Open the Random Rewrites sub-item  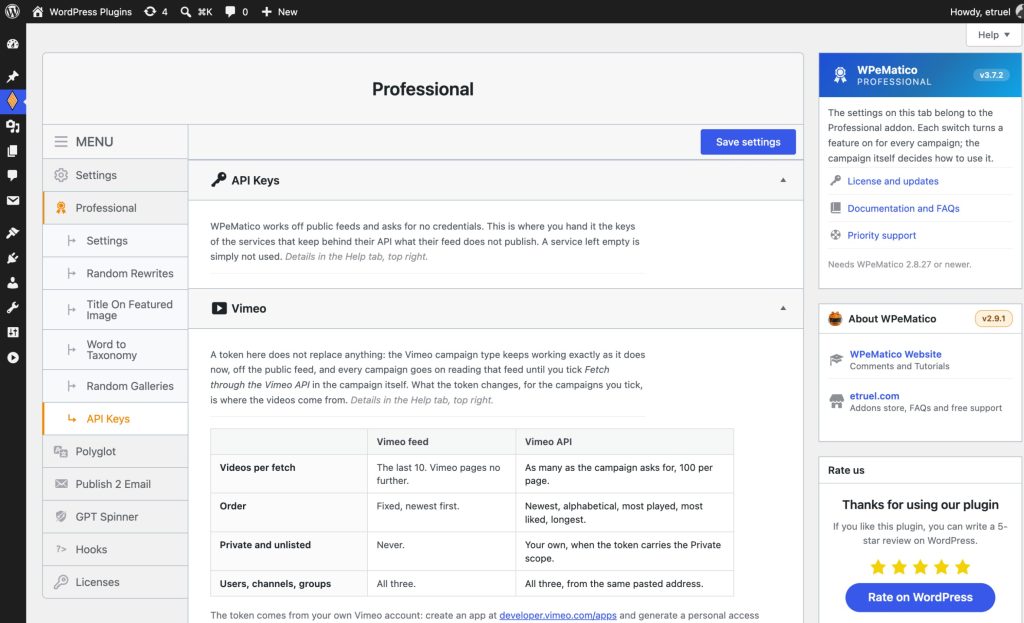pyautogui.click(x=116, y=273)
